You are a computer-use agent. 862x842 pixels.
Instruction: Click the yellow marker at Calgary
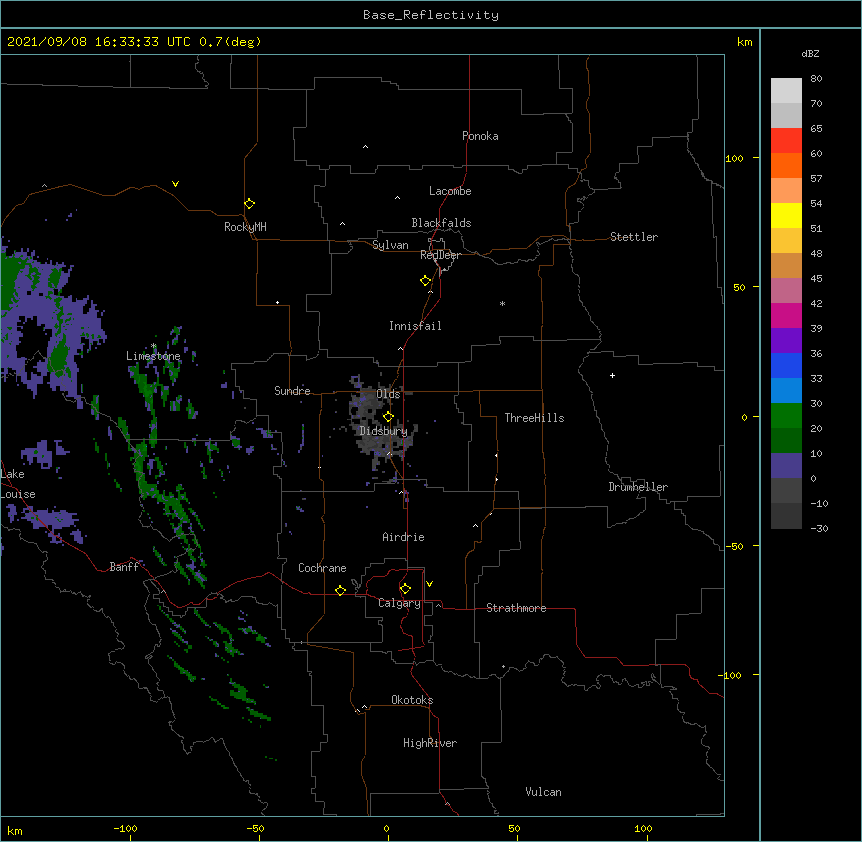tap(405, 589)
